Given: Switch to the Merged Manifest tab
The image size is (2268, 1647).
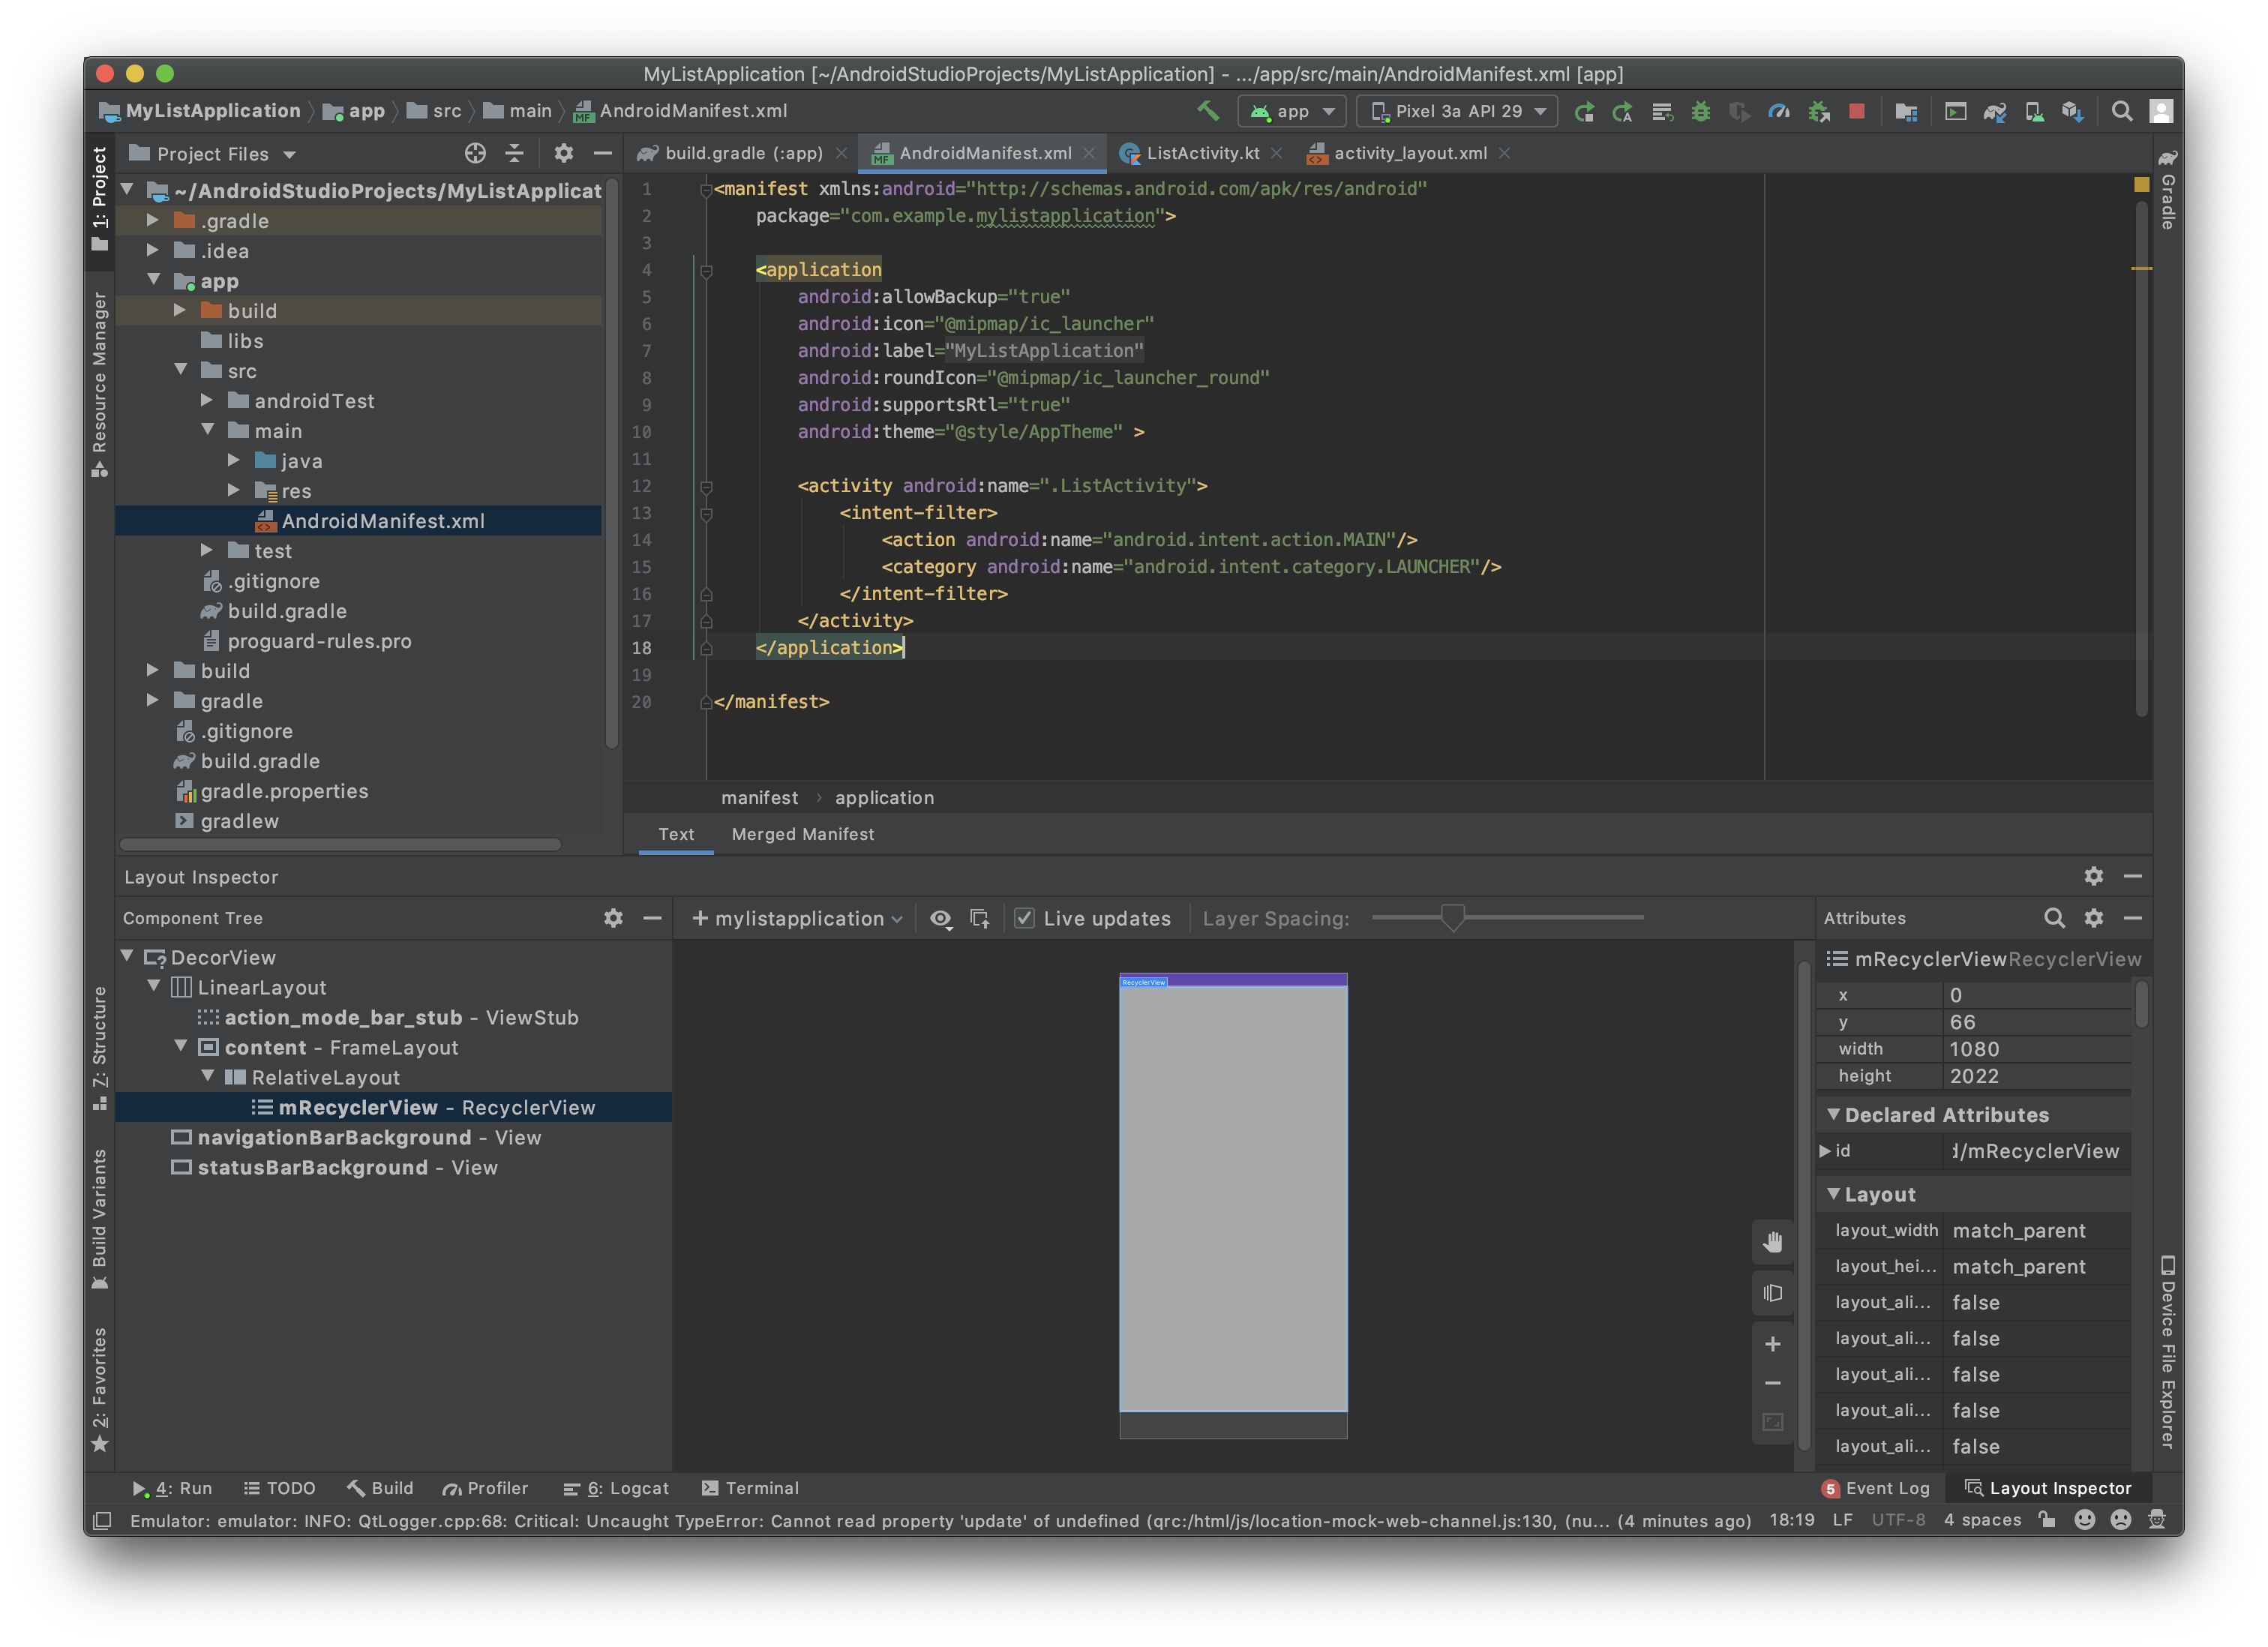Looking at the screenshot, I should [802, 834].
